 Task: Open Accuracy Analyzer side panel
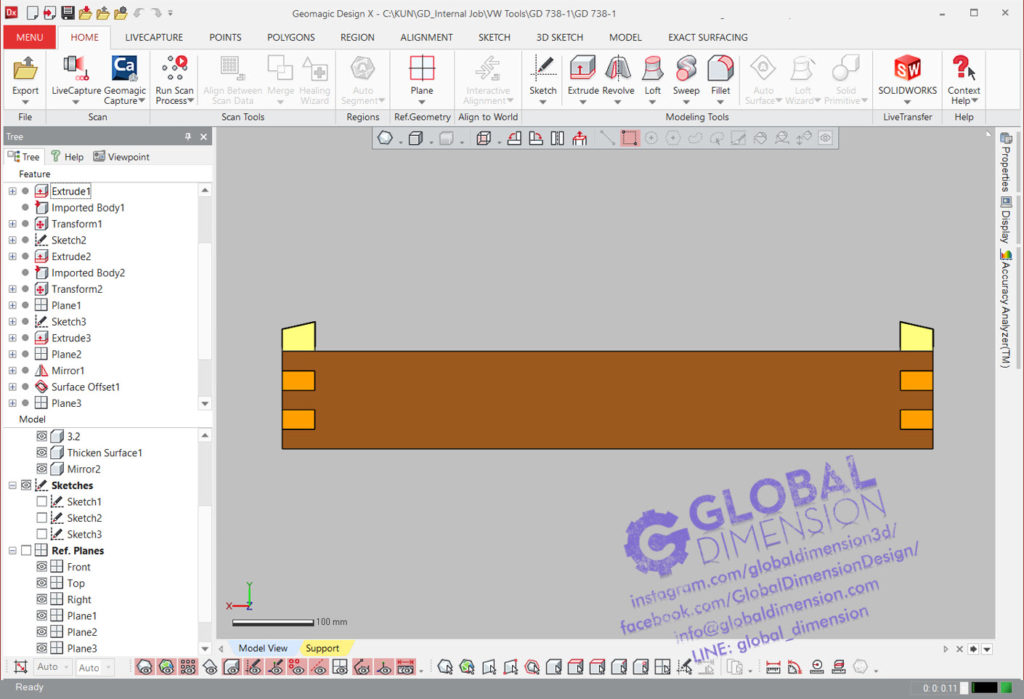click(1006, 308)
